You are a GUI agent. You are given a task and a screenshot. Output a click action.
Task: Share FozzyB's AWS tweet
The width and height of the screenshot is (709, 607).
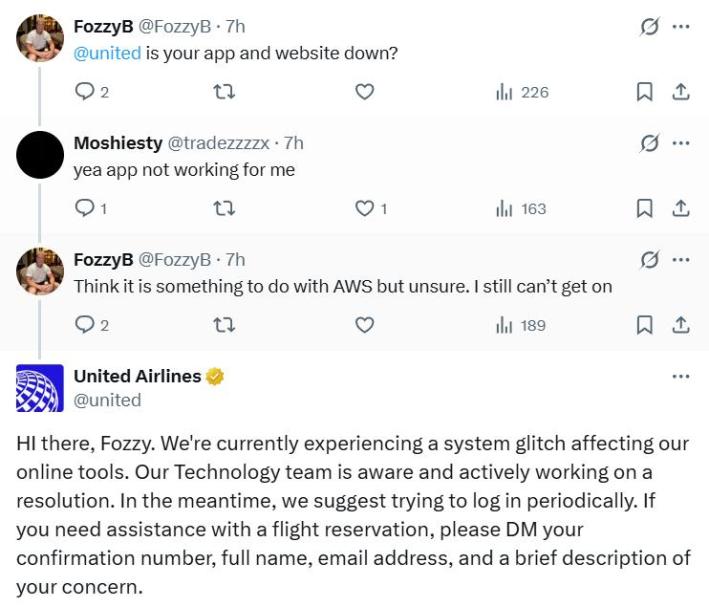[x=681, y=325]
